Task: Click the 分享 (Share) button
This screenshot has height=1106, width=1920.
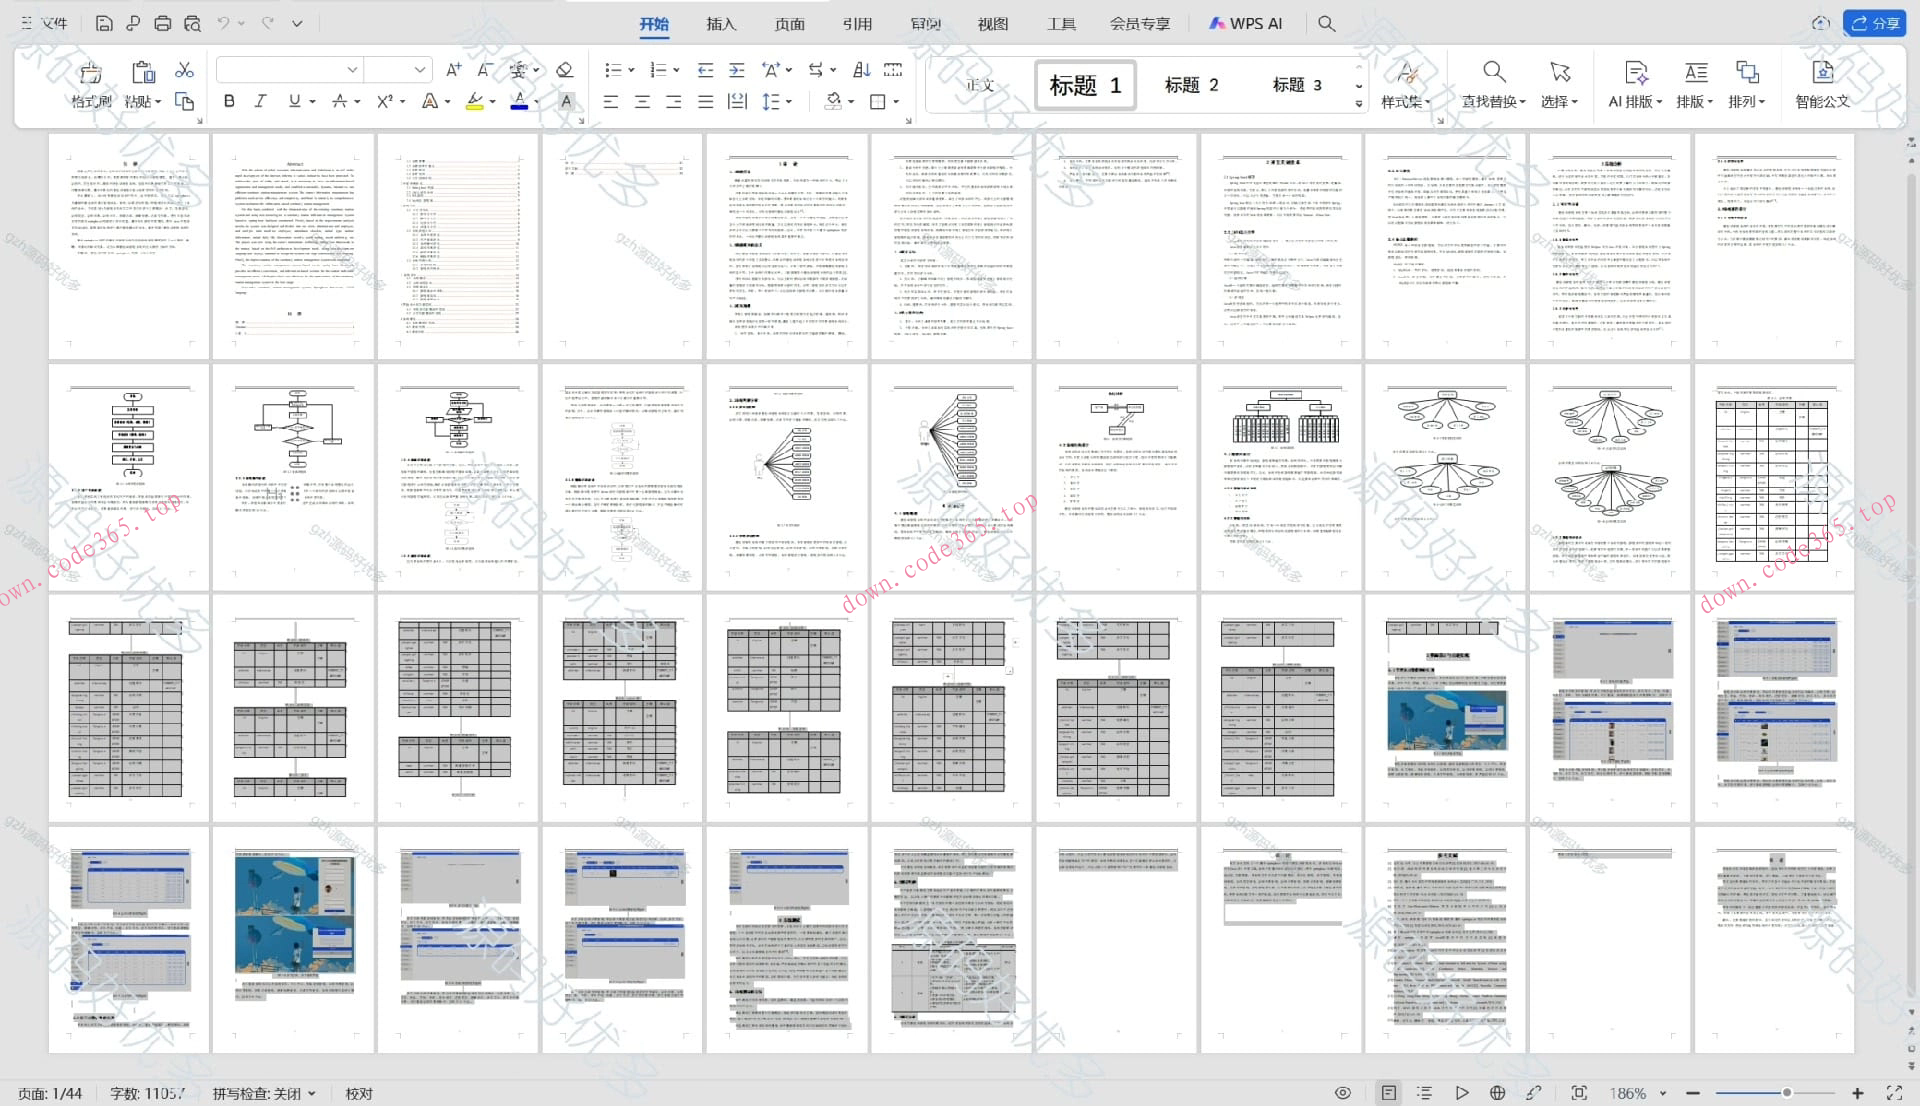Action: click(x=1874, y=23)
